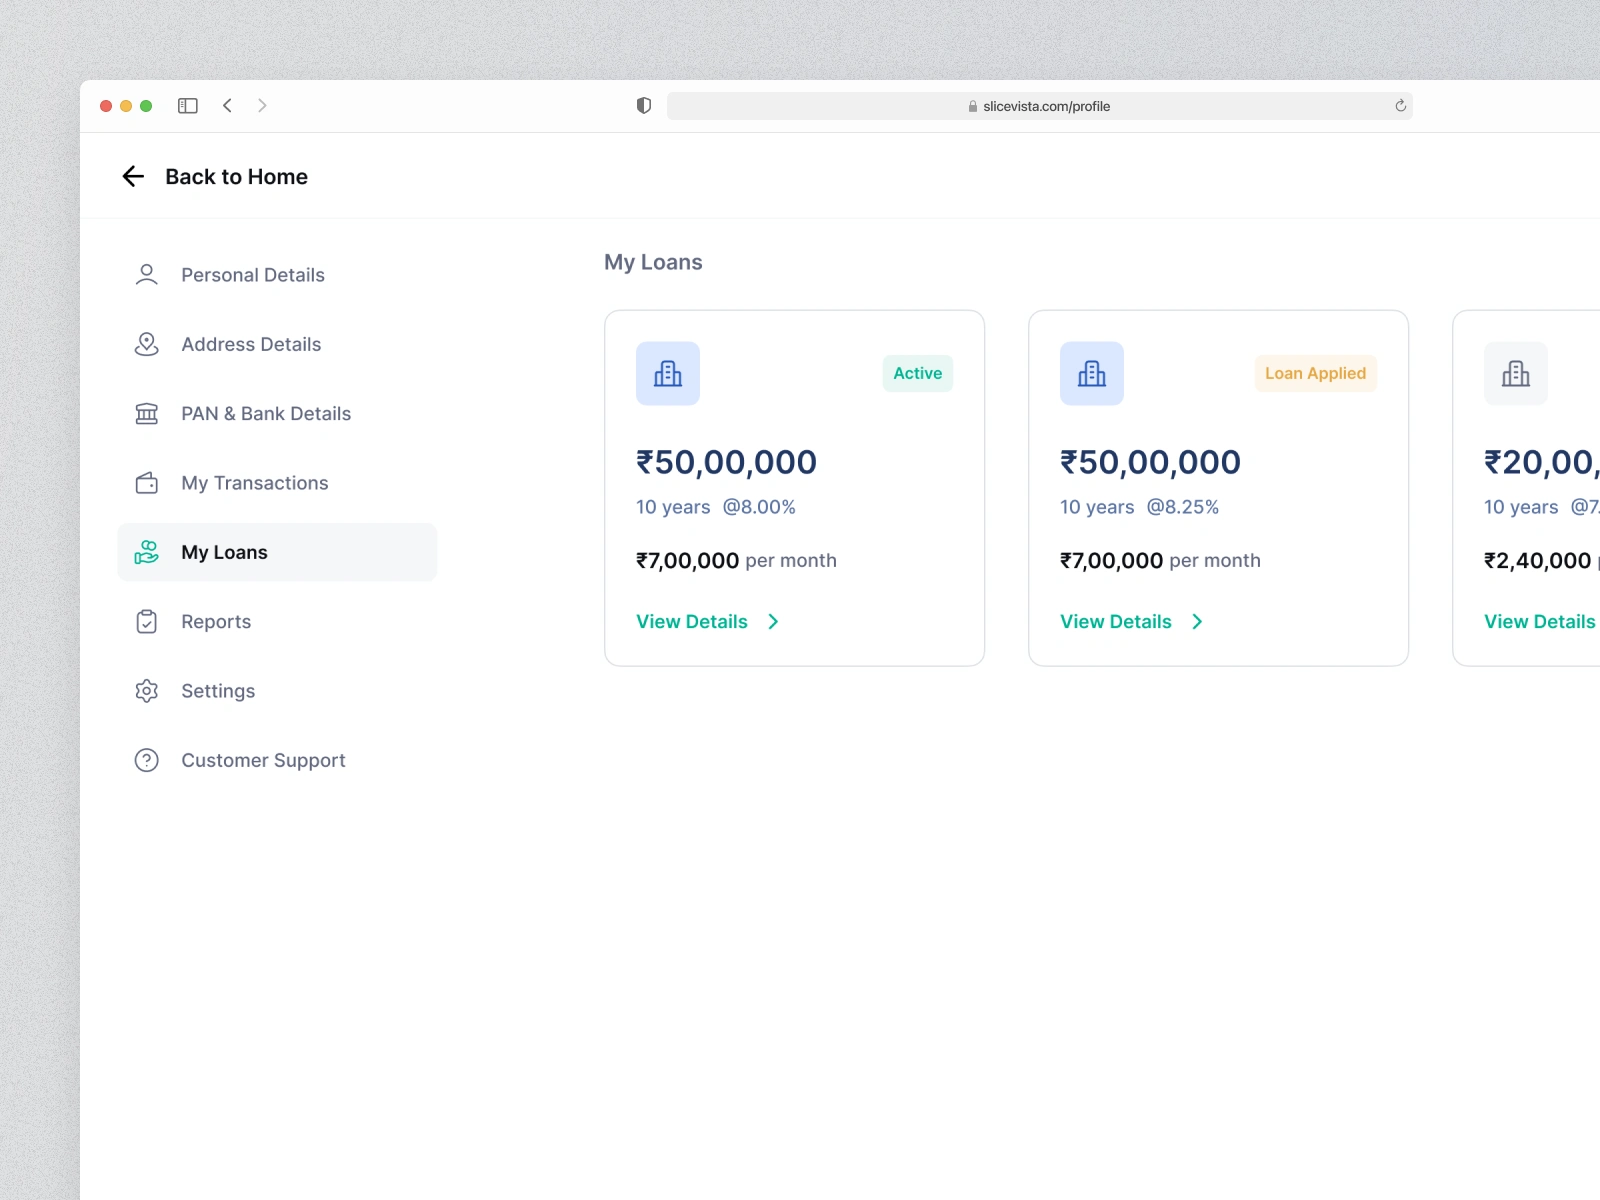The image size is (1600, 1200).
Task: Click the My Loans heading
Action: coord(653,262)
